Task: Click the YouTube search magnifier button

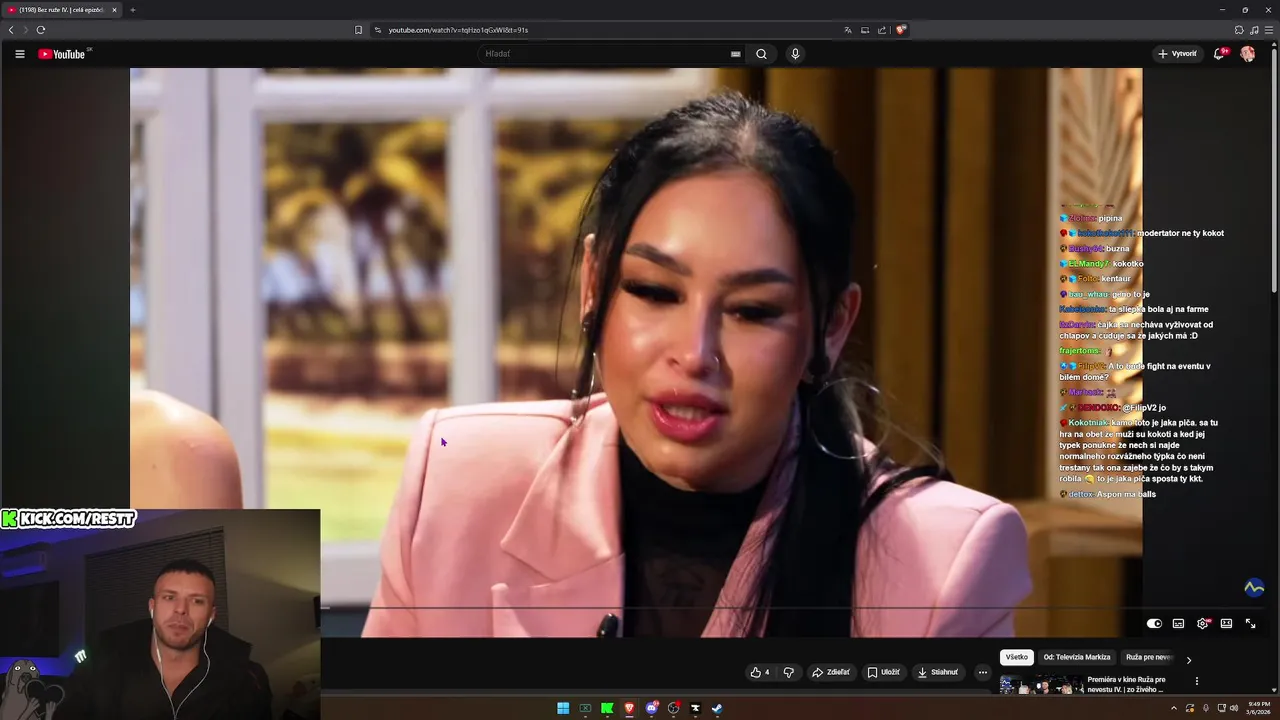Action: (761, 54)
